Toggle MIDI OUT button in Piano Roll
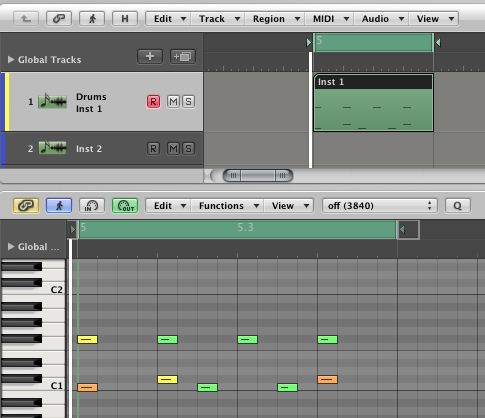The image size is (485, 418). [125, 205]
